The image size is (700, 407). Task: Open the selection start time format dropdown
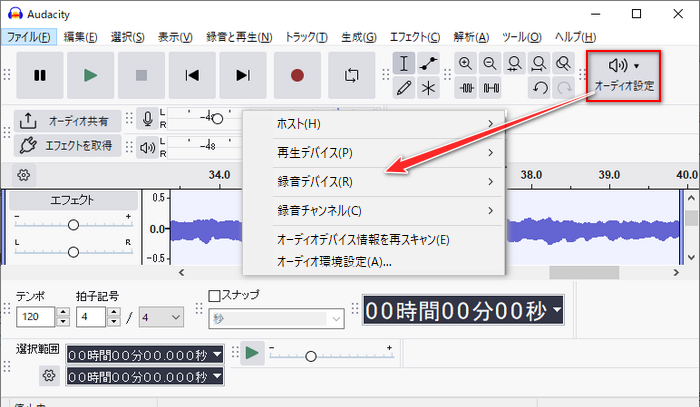tap(217, 355)
